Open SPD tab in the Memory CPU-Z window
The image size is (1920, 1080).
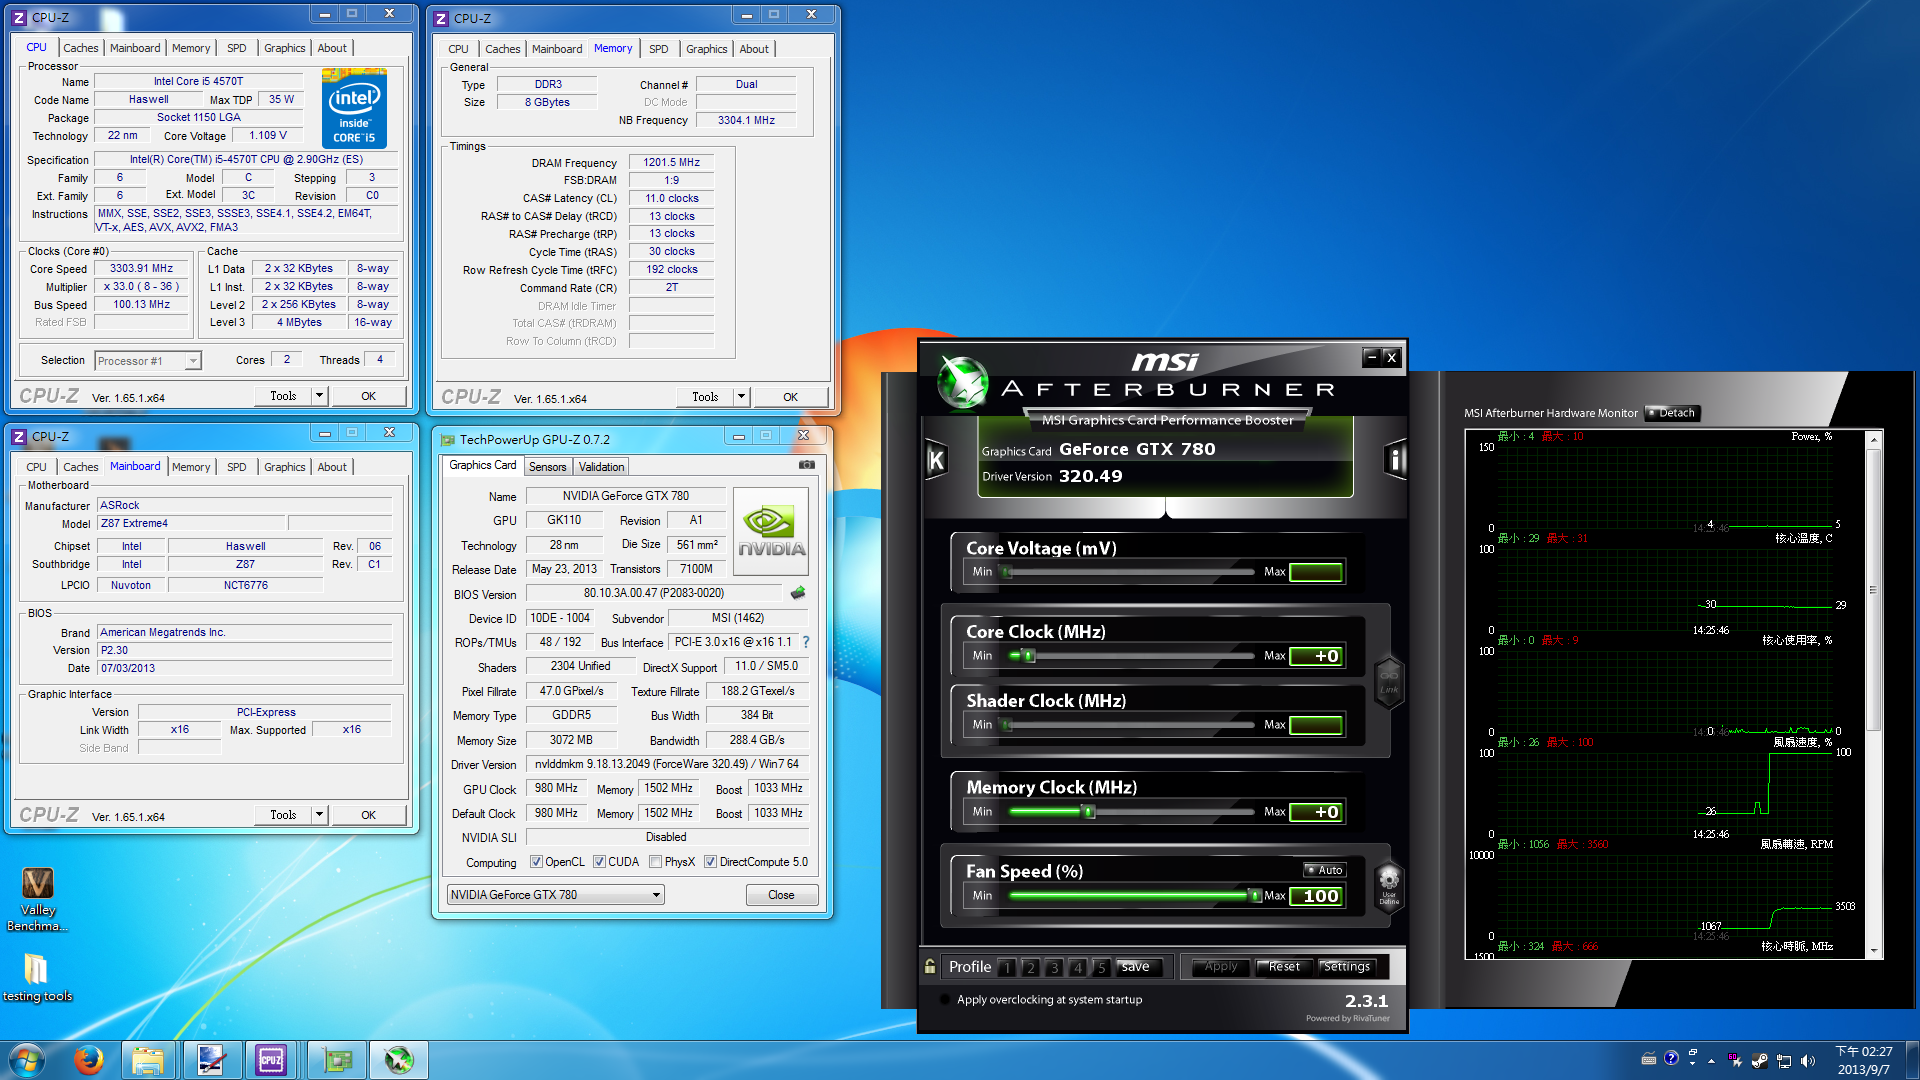tap(658, 49)
